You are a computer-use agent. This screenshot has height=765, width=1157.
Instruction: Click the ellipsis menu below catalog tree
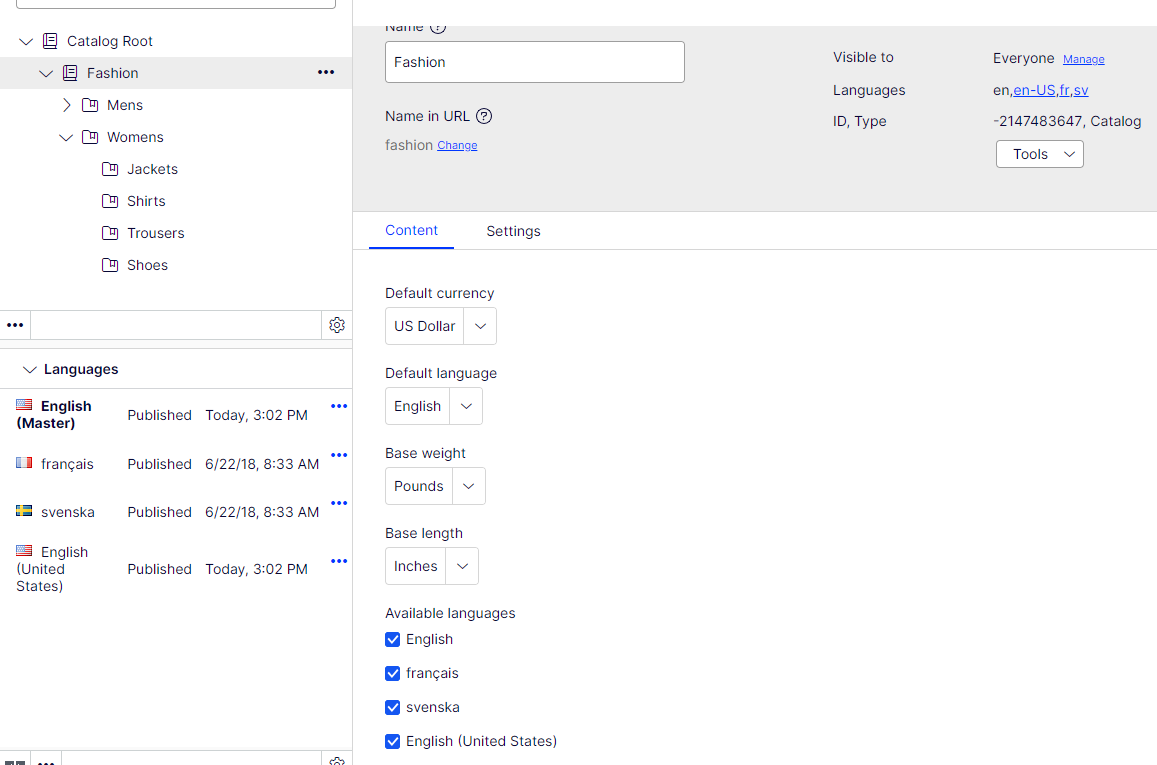pyautogui.click(x=15, y=325)
